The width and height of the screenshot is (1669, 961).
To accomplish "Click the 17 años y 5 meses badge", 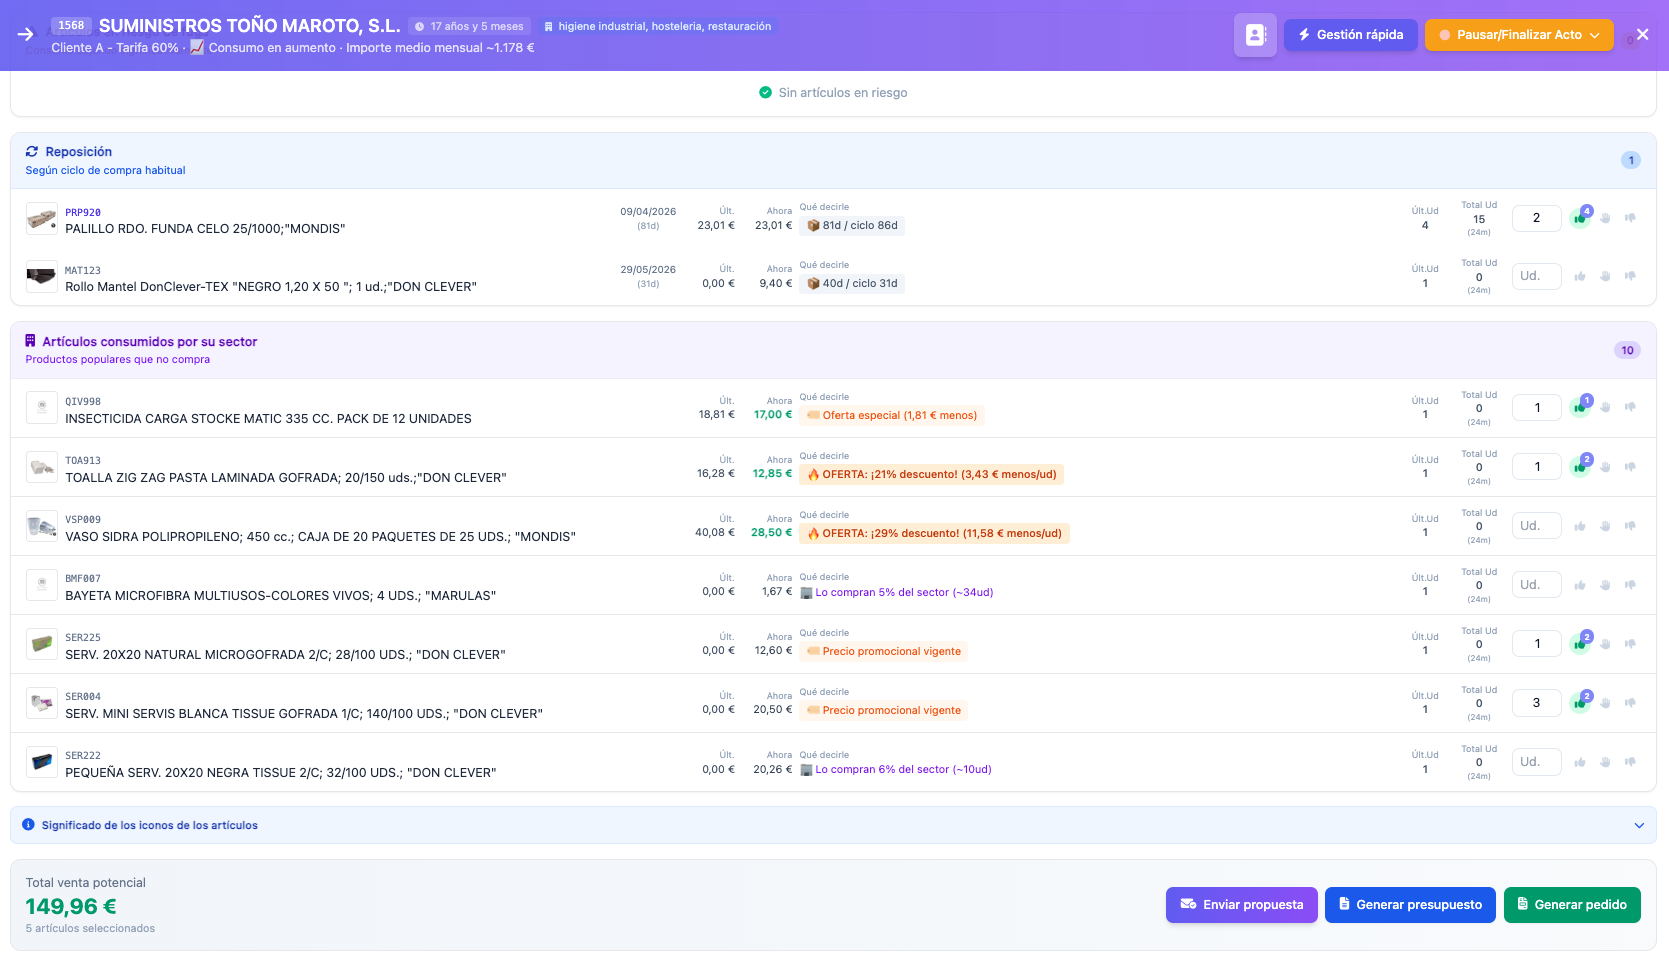I will (x=469, y=27).
